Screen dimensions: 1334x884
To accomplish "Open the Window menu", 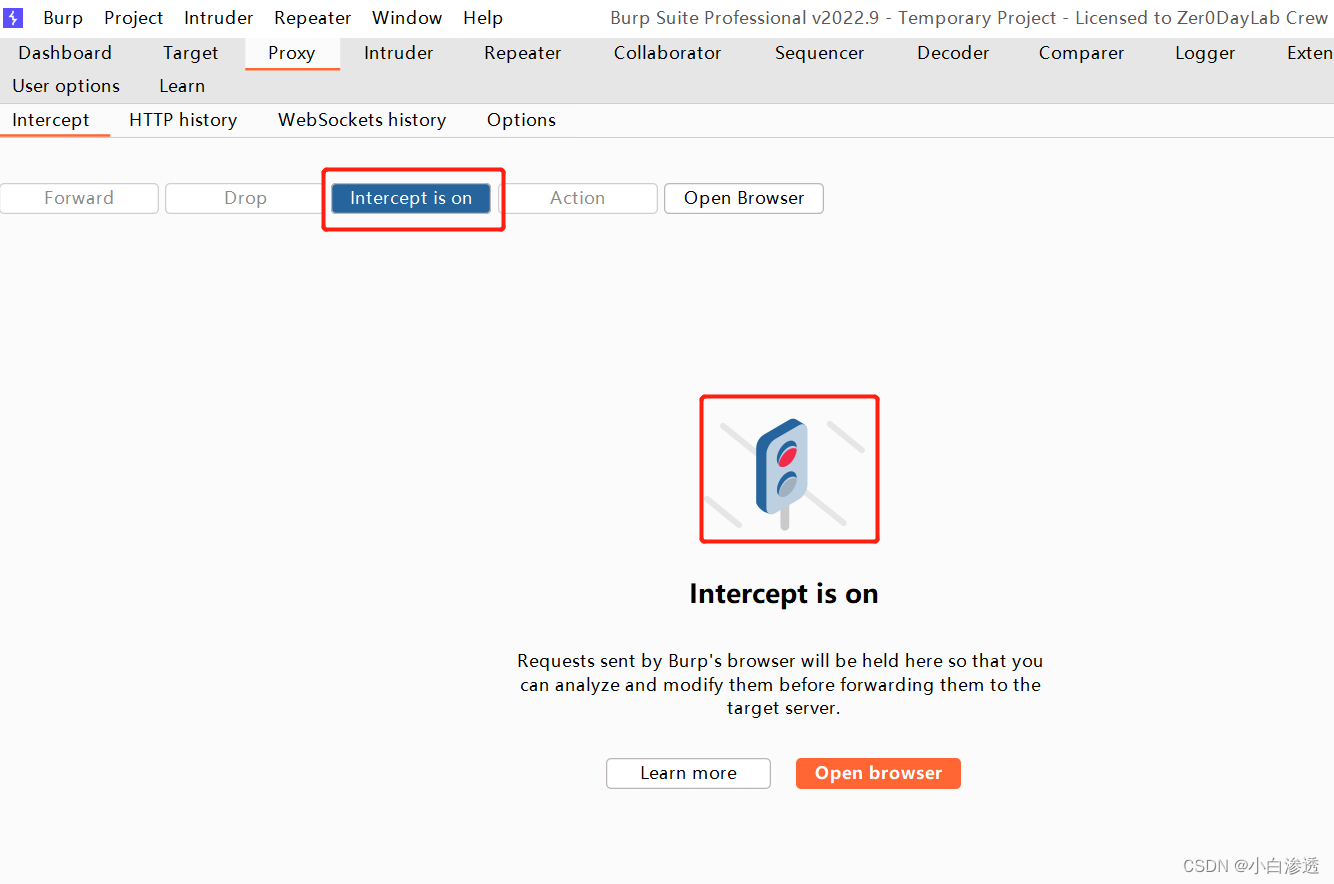I will click(x=407, y=18).
